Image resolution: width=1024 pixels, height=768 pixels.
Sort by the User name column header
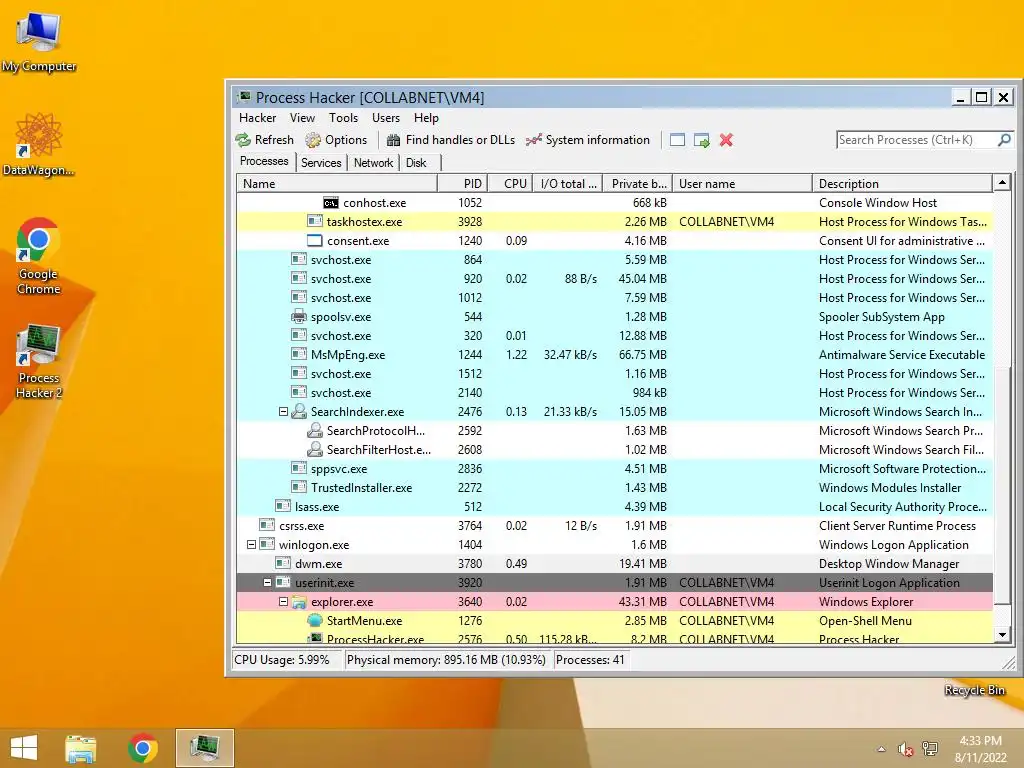[743, 184]
